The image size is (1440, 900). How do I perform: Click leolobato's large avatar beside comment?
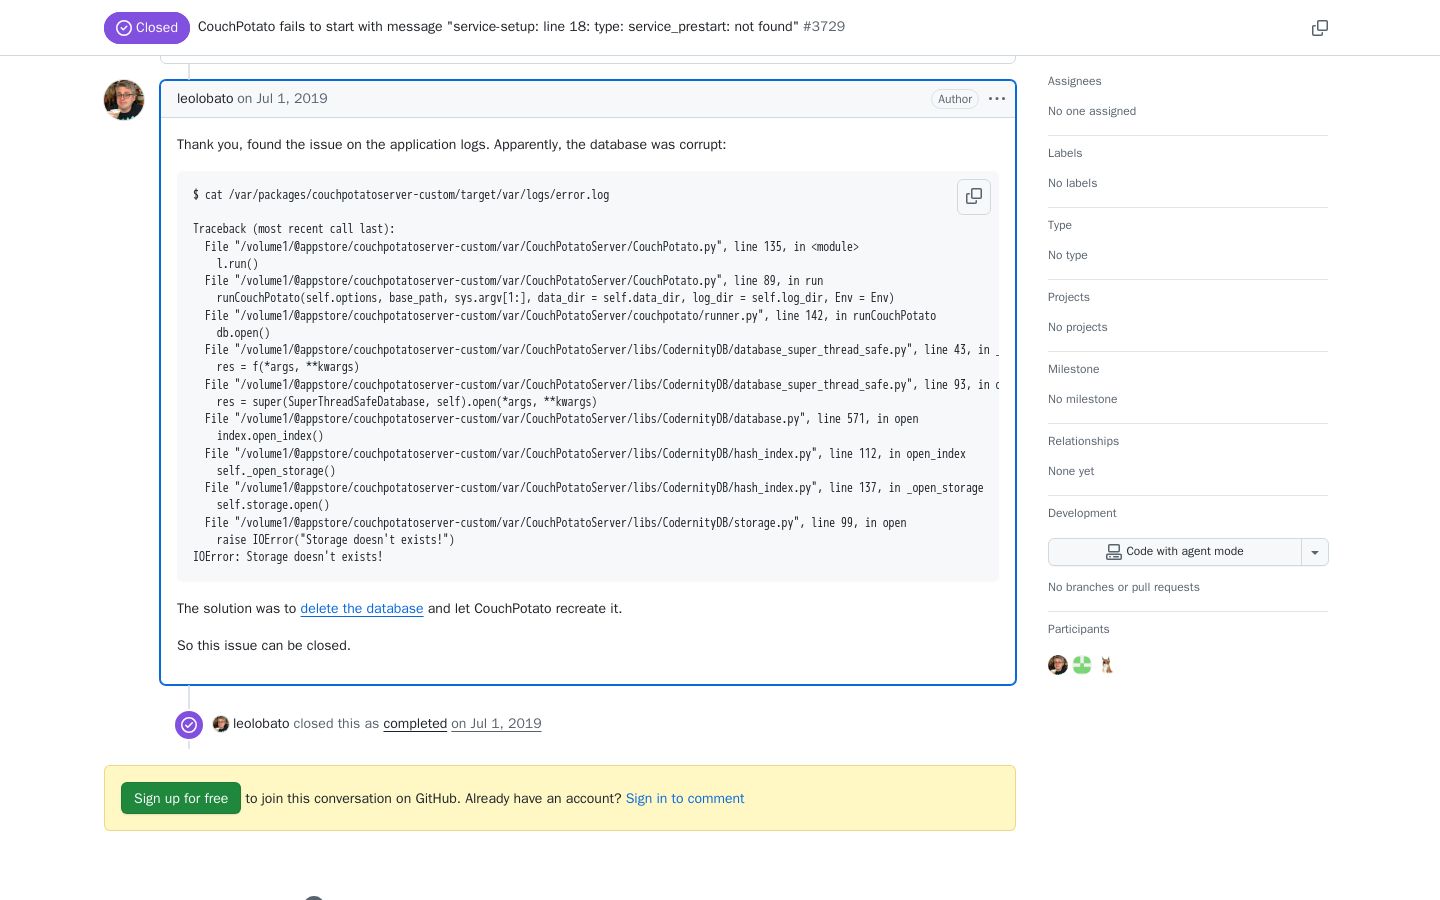point(124,100)
